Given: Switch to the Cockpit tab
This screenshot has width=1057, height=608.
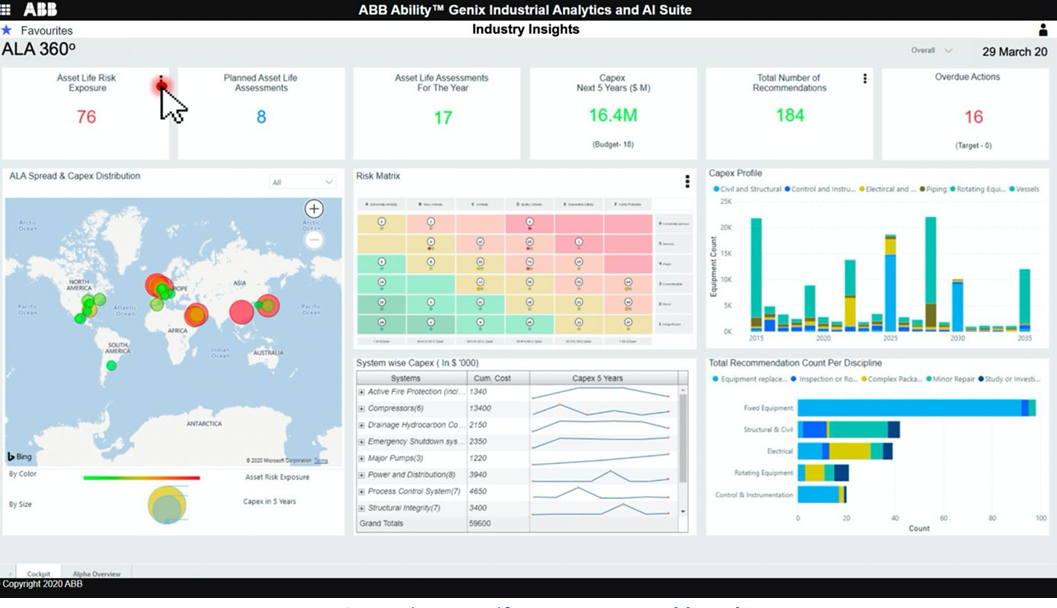Looking at the screenshot, I should pos(39,573).
